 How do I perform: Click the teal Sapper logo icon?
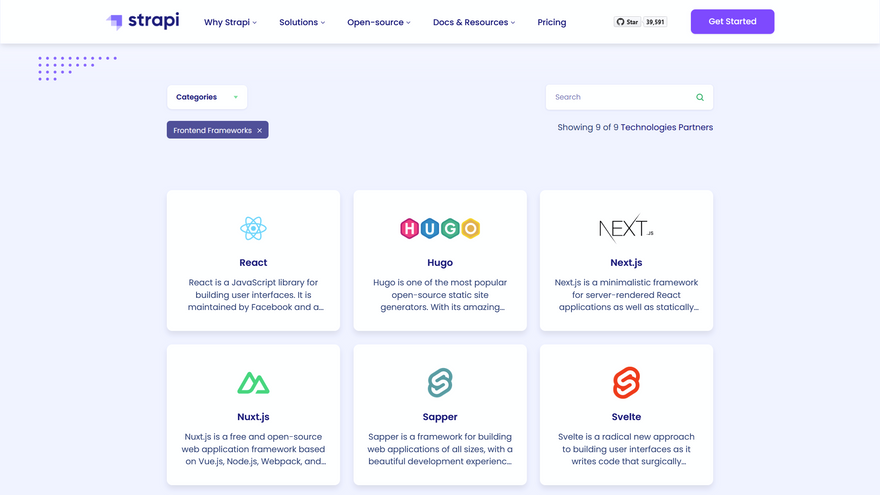pyautogui.click(x=440, y=382)
